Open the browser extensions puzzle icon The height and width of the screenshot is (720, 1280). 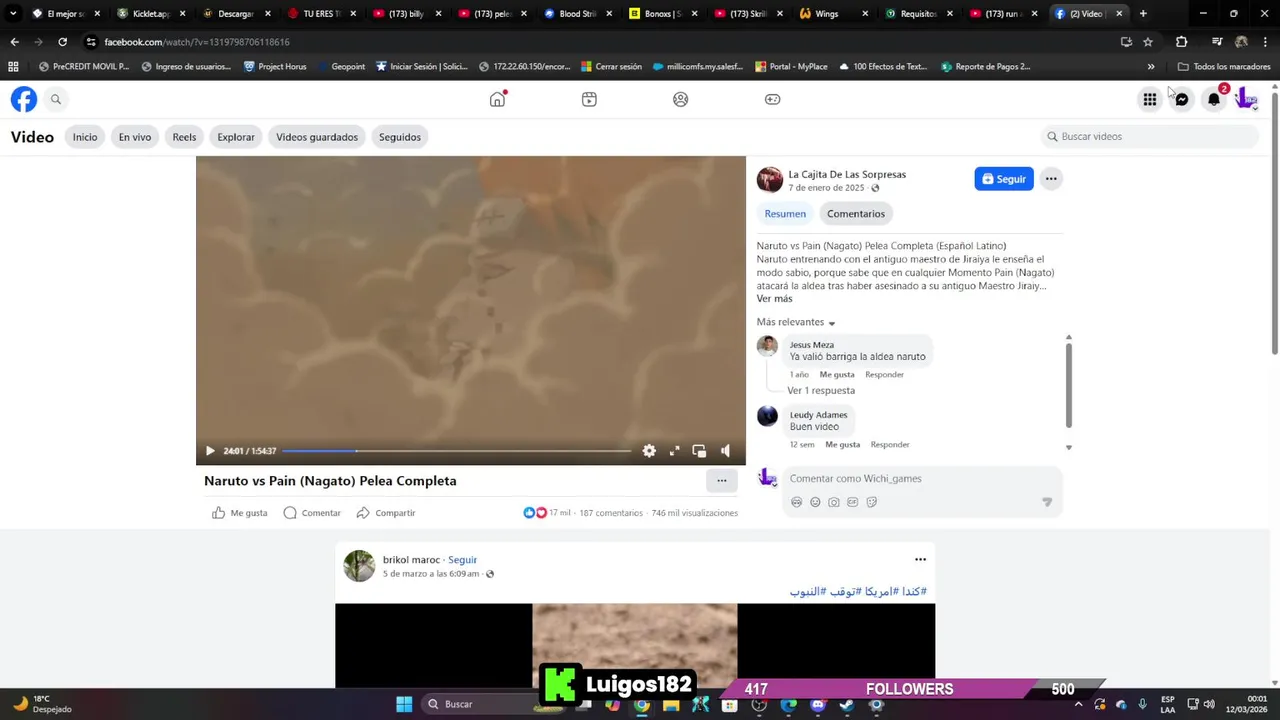click(1181, 42)
